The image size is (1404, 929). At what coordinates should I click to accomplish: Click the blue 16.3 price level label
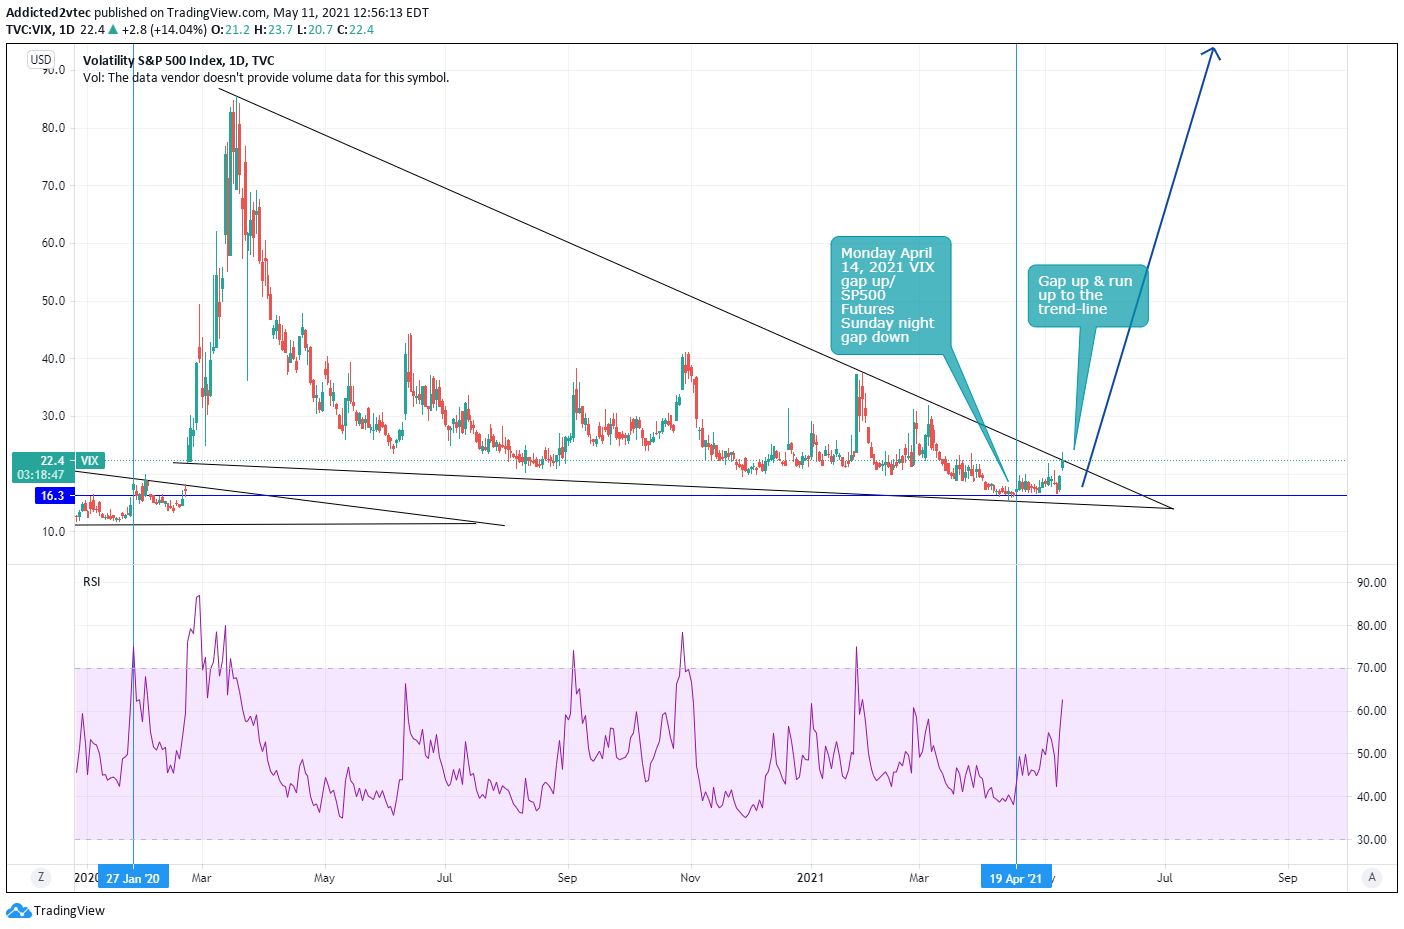click(x=53, y=496)
